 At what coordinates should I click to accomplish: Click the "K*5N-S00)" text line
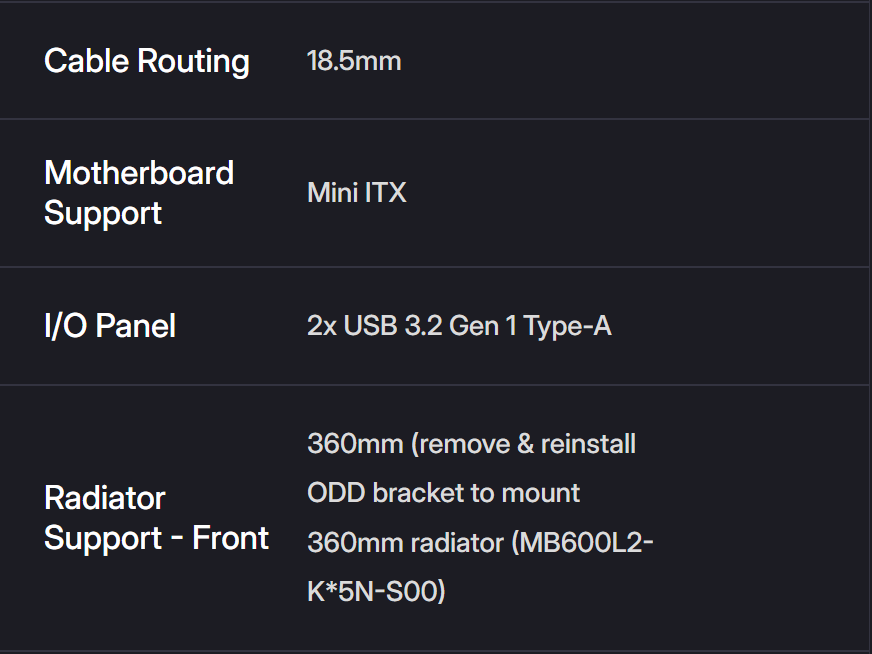(x=376, y=591)
